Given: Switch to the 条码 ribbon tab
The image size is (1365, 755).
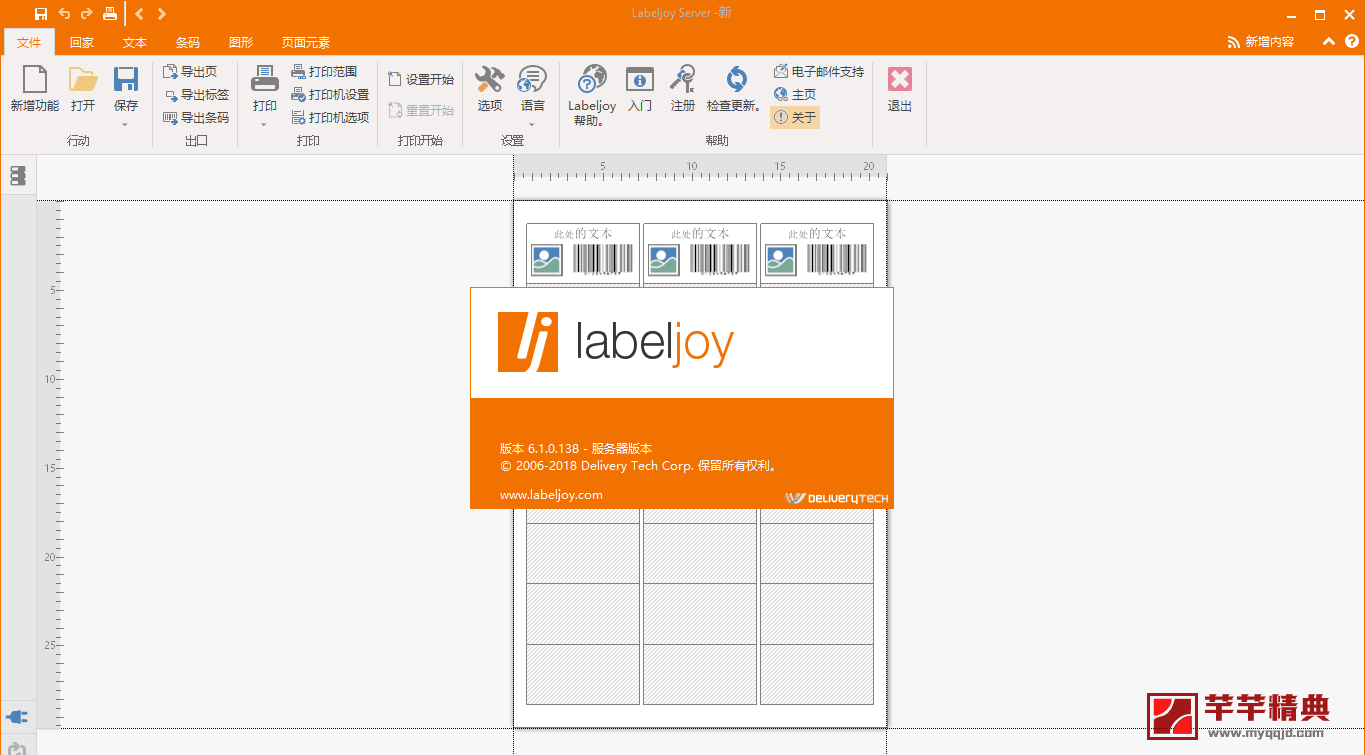Looking at the screenshot, I should [188, 42].
